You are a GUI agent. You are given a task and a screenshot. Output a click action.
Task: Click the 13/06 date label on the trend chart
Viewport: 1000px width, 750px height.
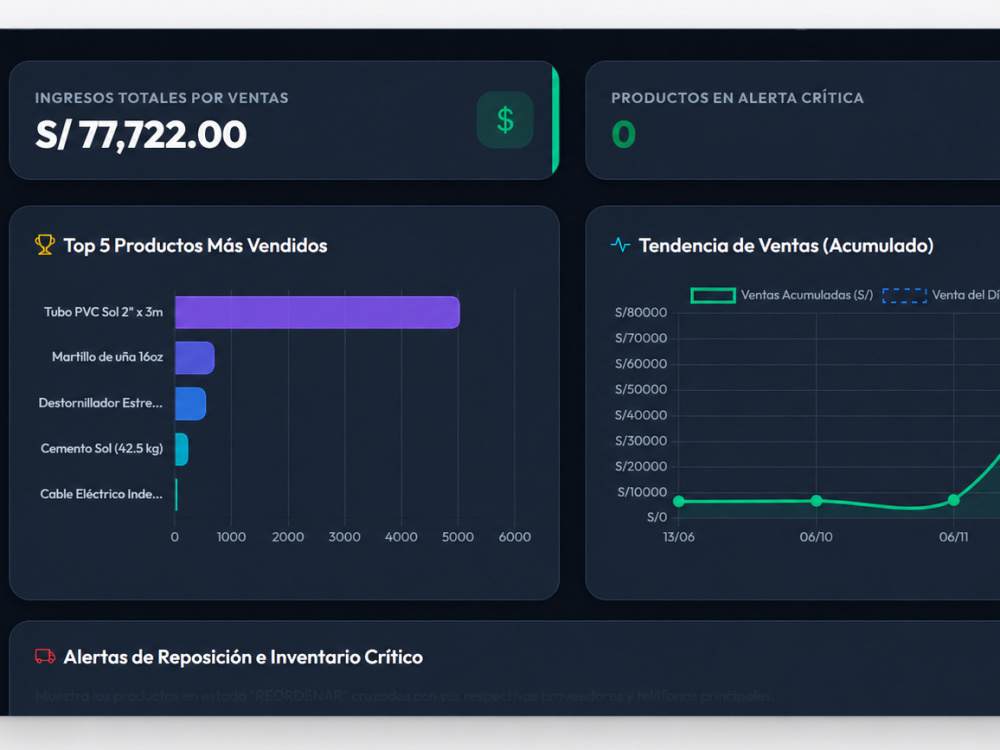point(679,537)
